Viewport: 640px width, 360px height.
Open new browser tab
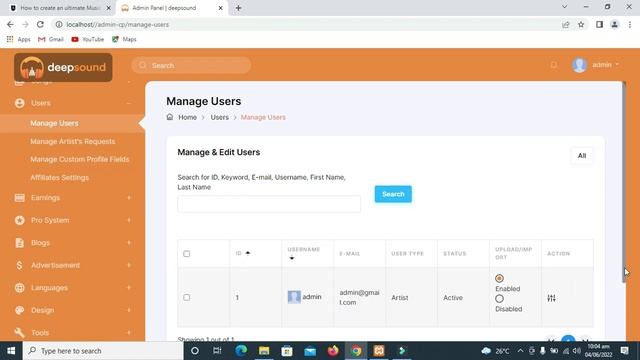click(238, 8)
